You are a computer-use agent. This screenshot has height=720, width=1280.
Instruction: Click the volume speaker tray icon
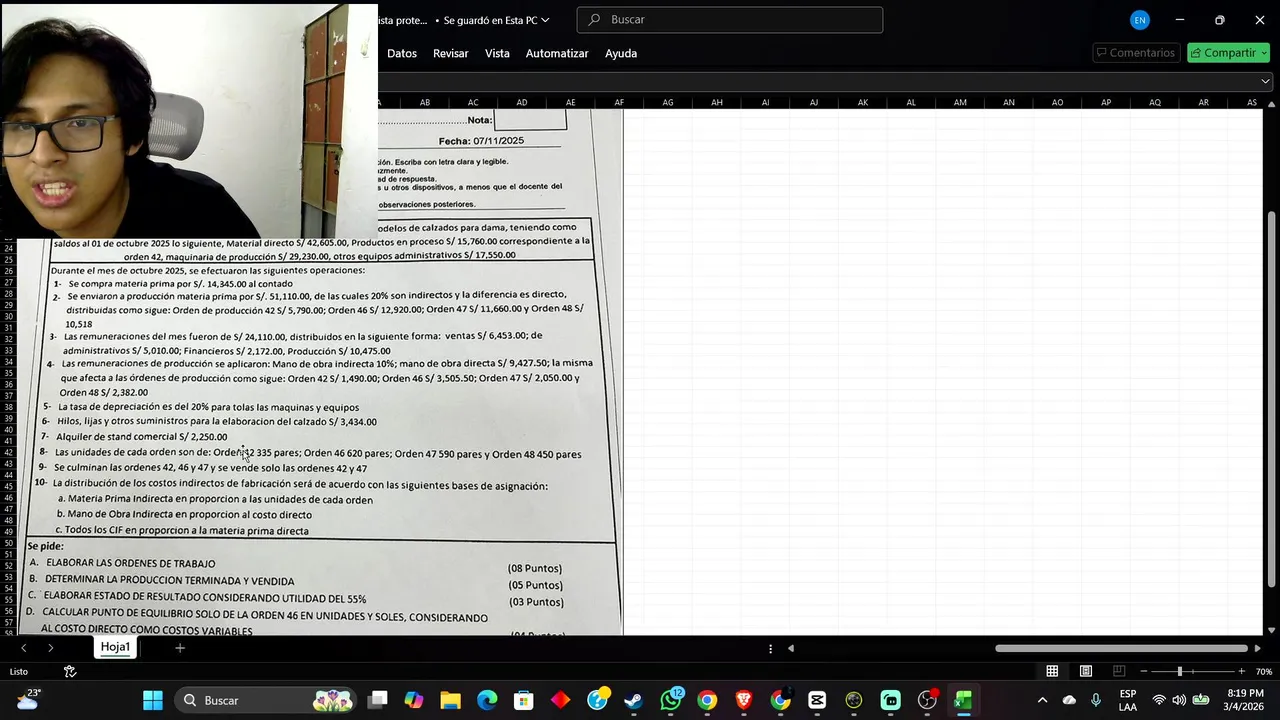point(1179,700)
